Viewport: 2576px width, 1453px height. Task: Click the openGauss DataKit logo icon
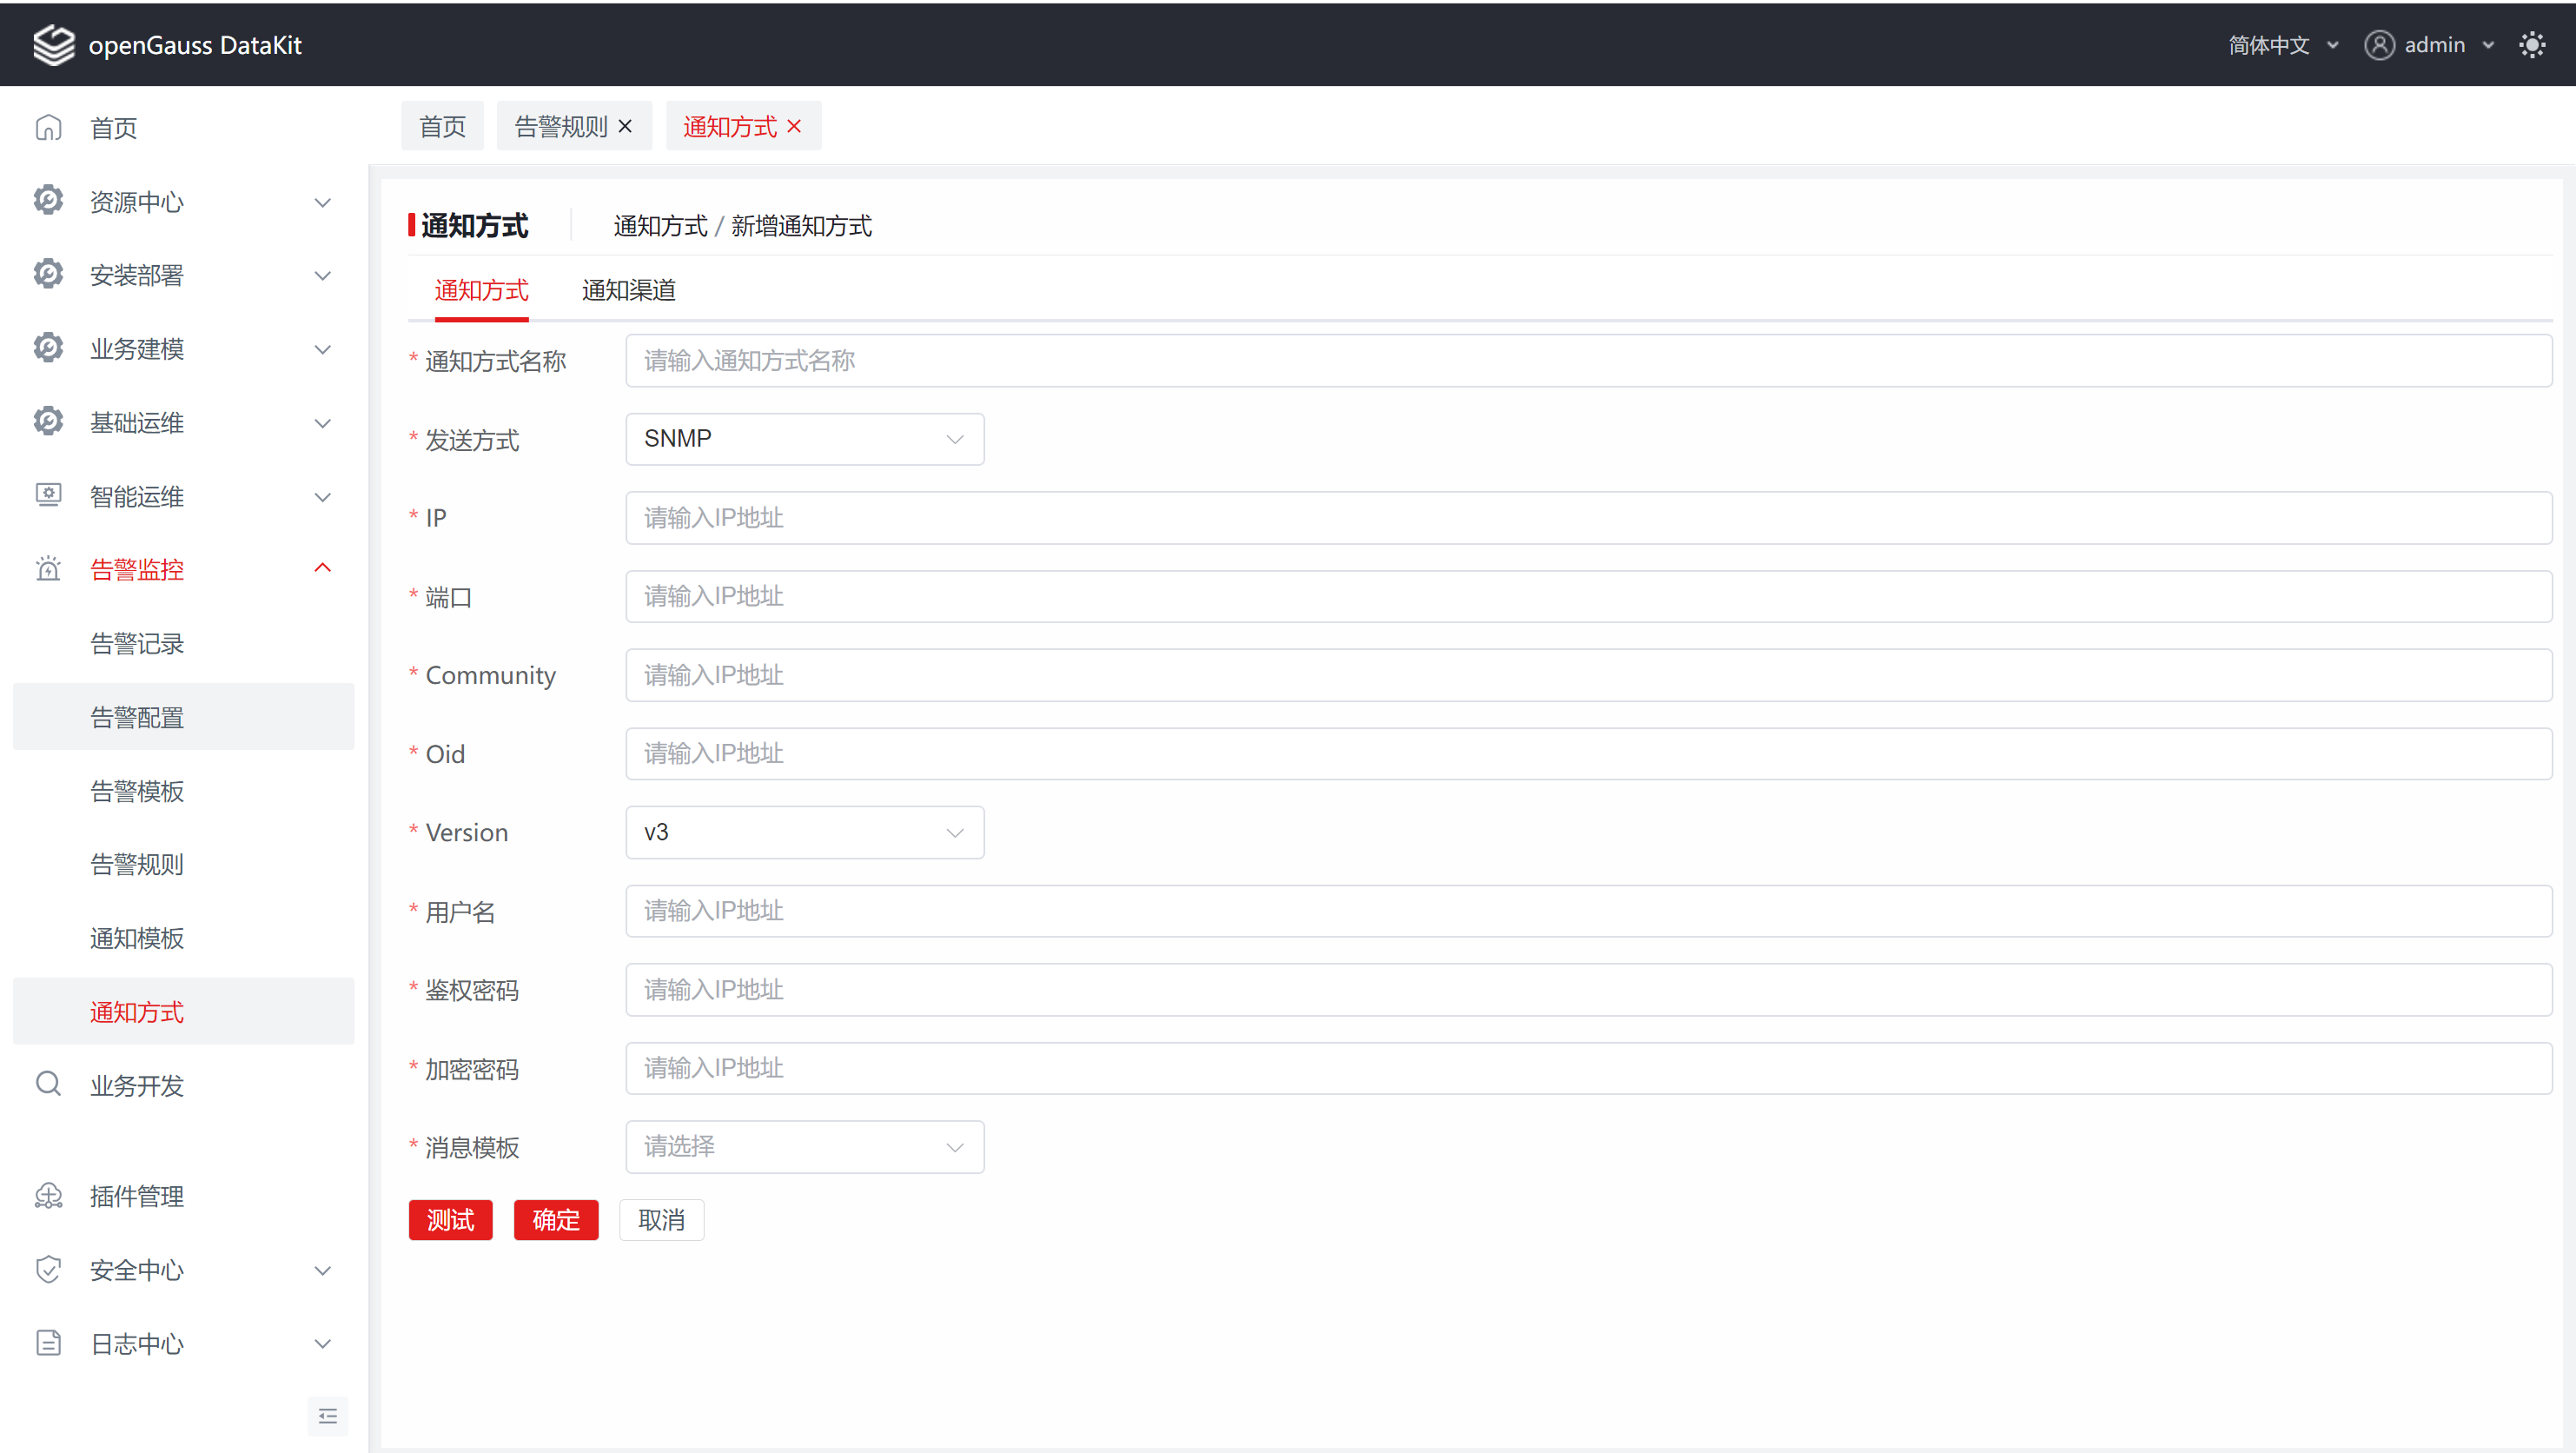point(53,45)
